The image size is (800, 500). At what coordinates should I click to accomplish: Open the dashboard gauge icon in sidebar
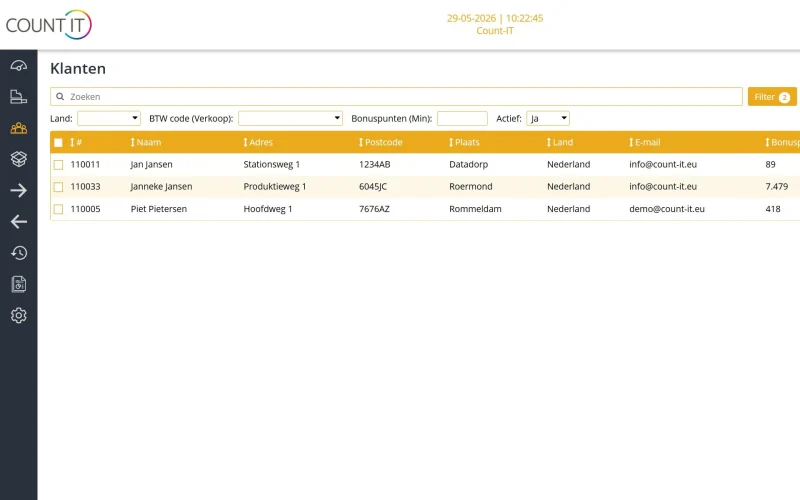(18, 65)
